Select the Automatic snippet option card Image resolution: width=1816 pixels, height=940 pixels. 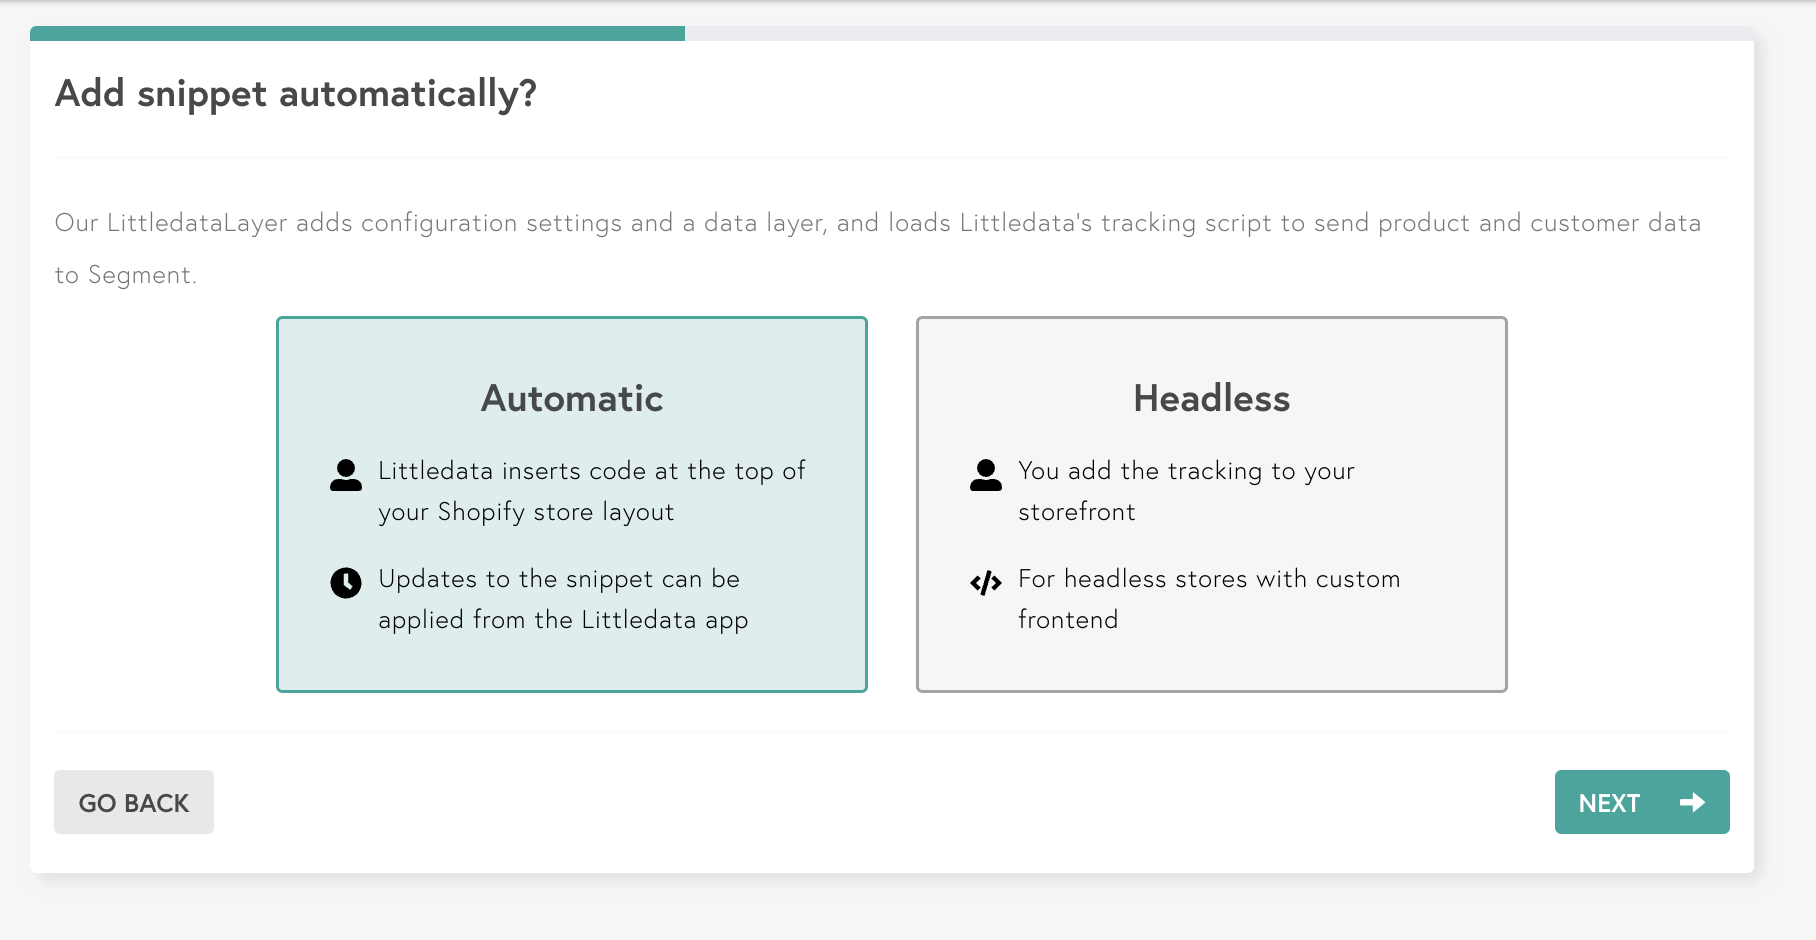click(572, 504)
